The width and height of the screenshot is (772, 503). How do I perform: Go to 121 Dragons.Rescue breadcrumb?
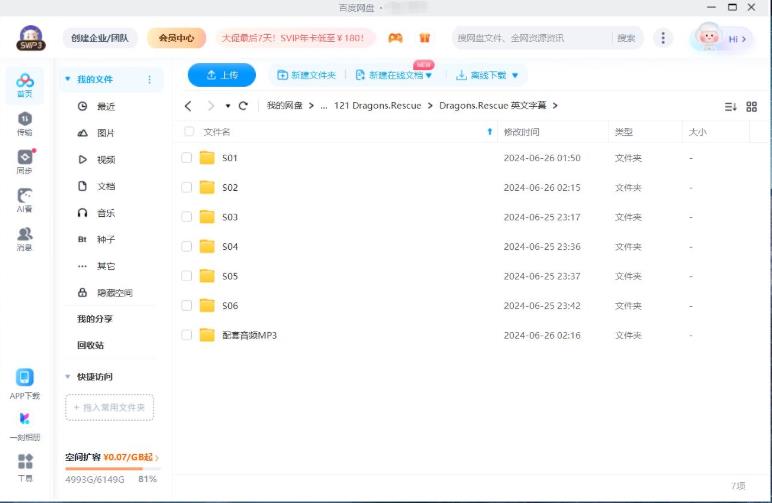click(x=377, y=105)
